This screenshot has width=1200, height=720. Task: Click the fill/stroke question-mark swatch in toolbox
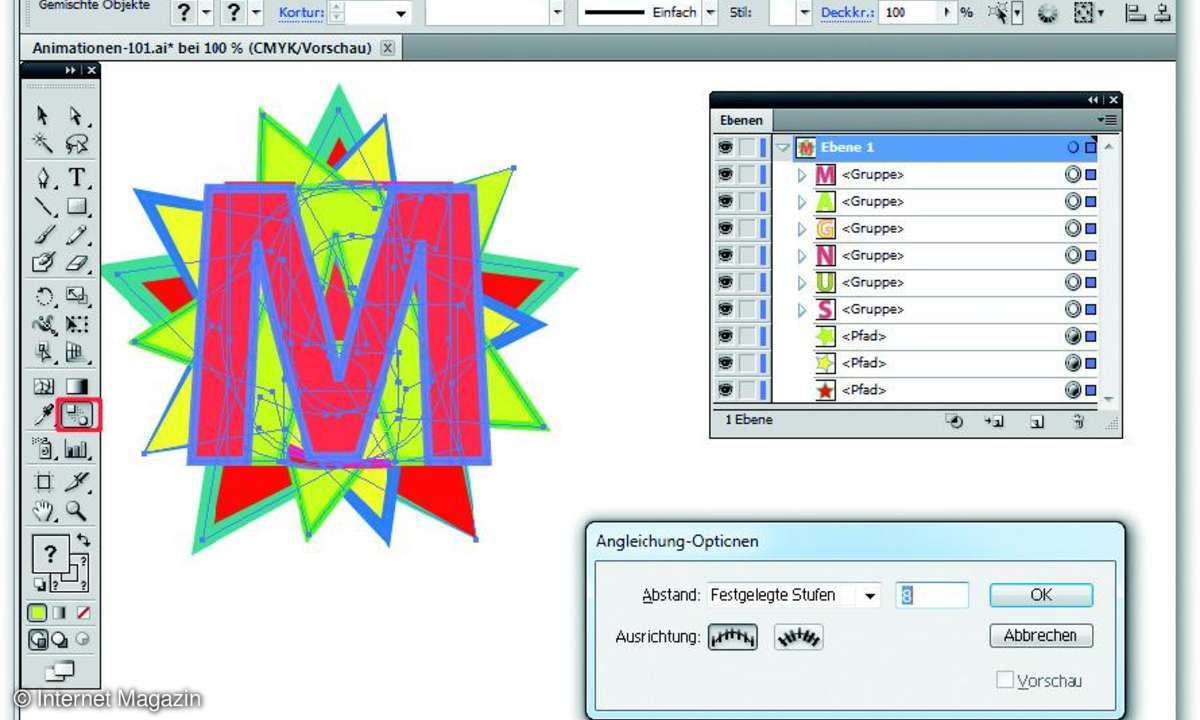pyautogui.click(x=52, y=553)
